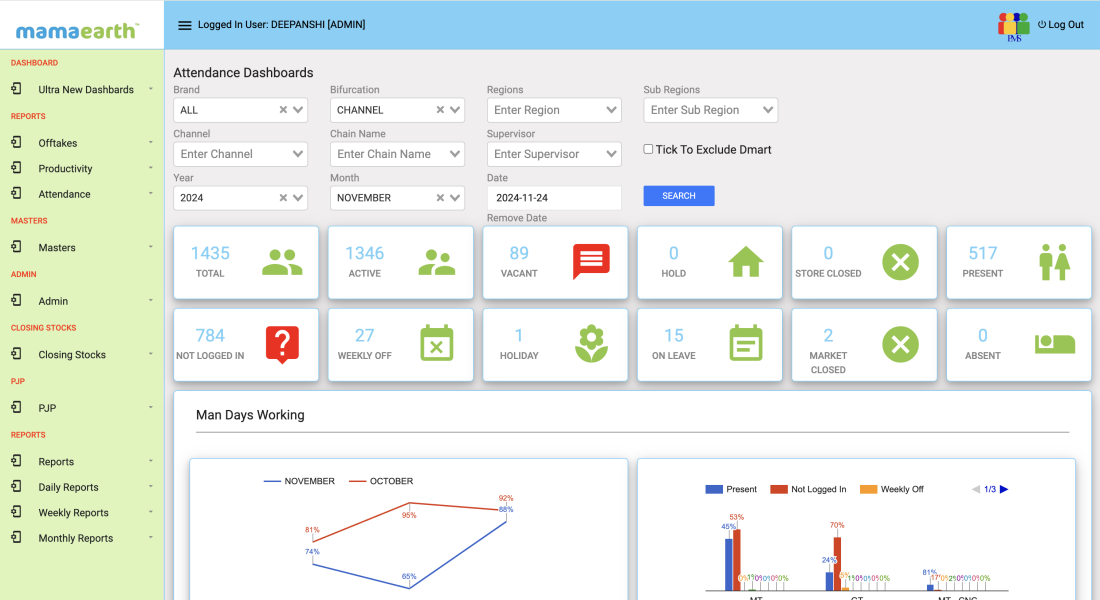Open the Year dropdown arrow

298,198
